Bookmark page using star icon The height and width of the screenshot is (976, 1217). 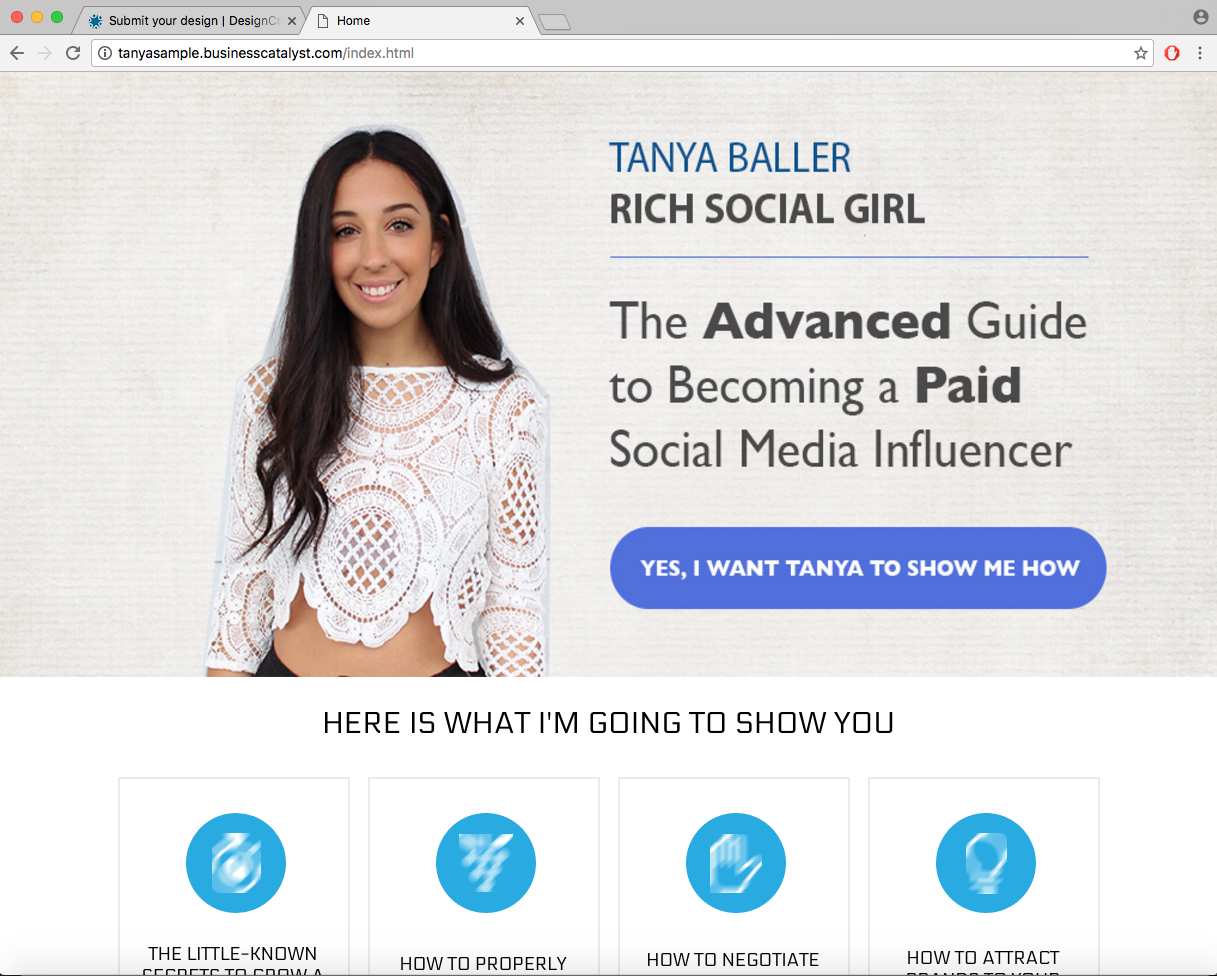coord(1140,53)
